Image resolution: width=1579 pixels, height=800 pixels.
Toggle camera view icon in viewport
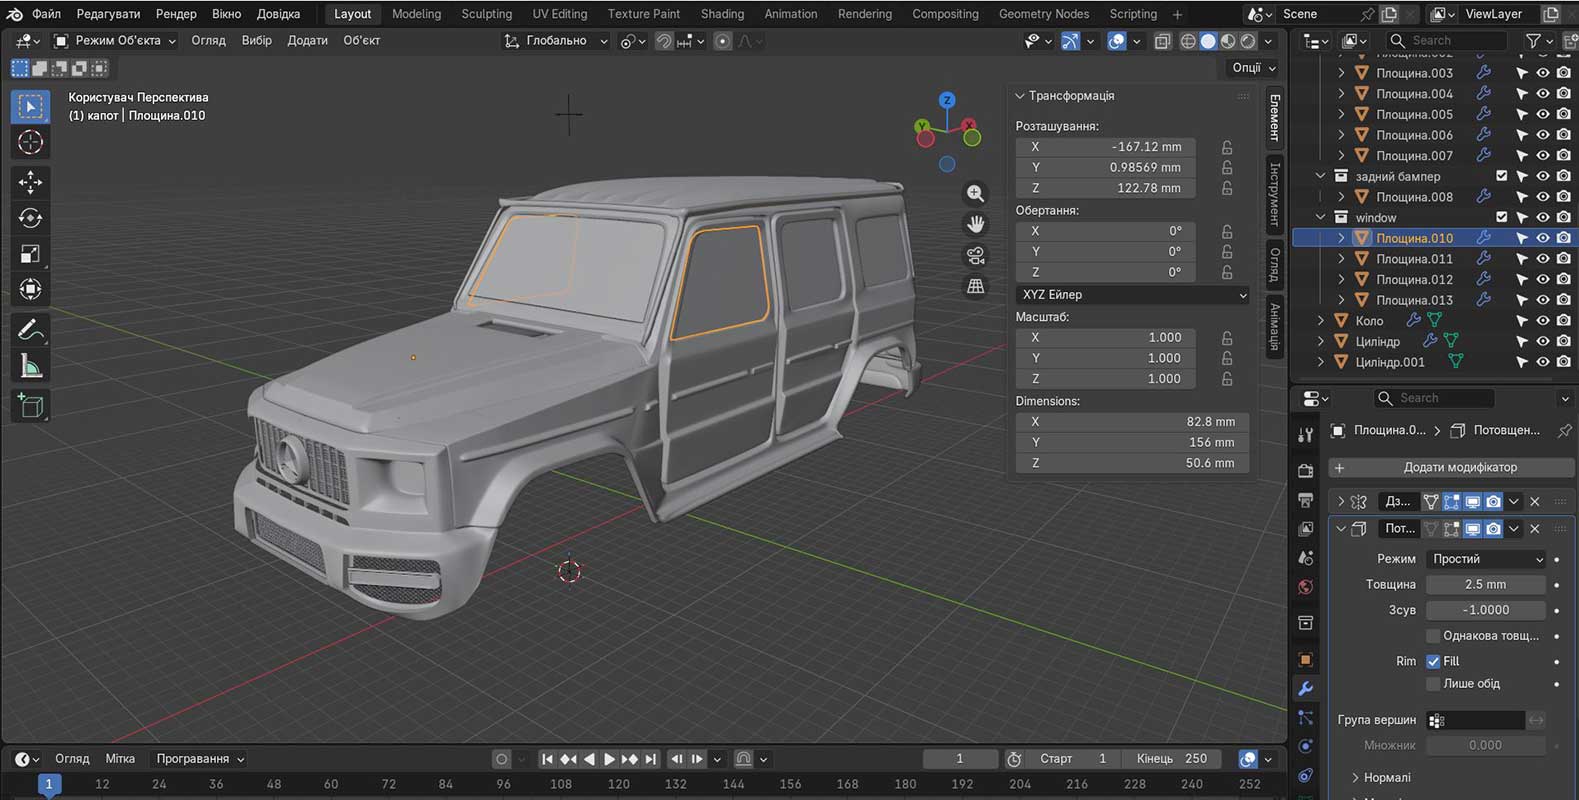pyautogui.click(x=975, y=255)
